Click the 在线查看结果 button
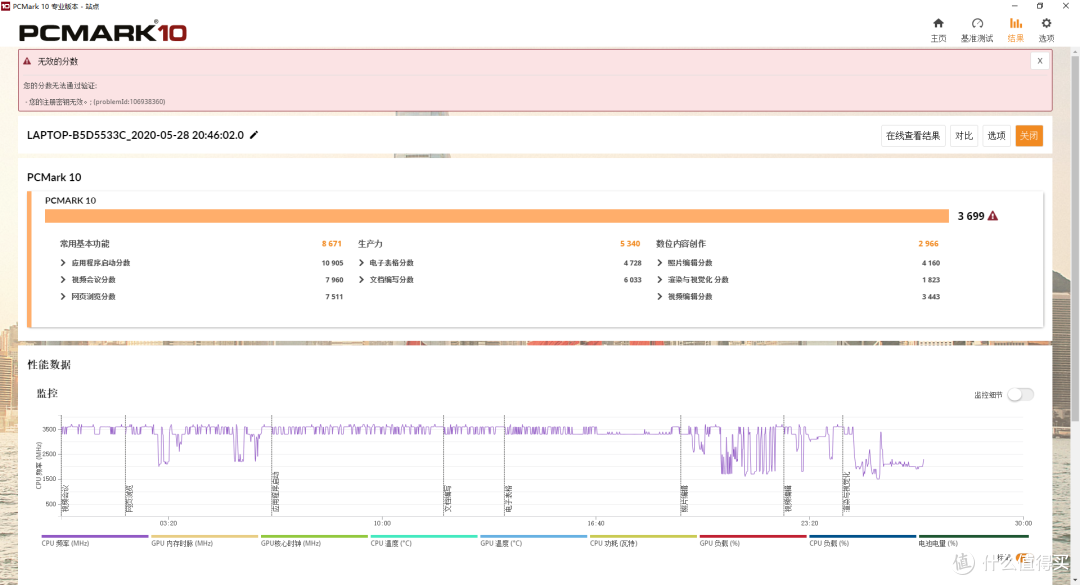Image resolution: width=1080 pixels, height=585 pixels. click(x=913, y=136)
